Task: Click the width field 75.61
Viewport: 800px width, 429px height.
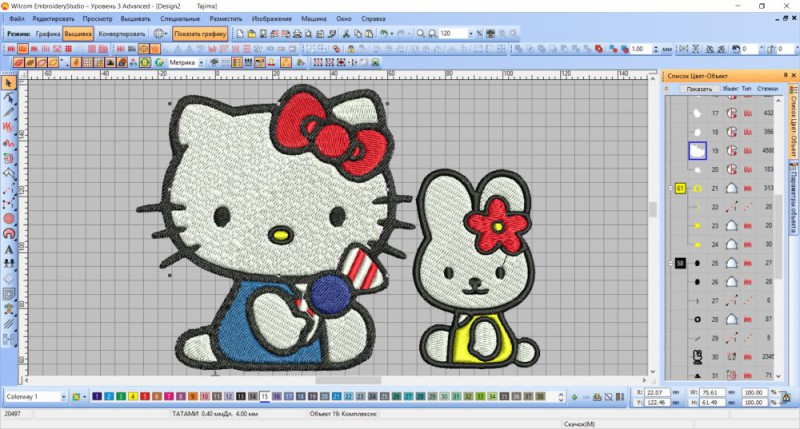Action: (714, 392)
